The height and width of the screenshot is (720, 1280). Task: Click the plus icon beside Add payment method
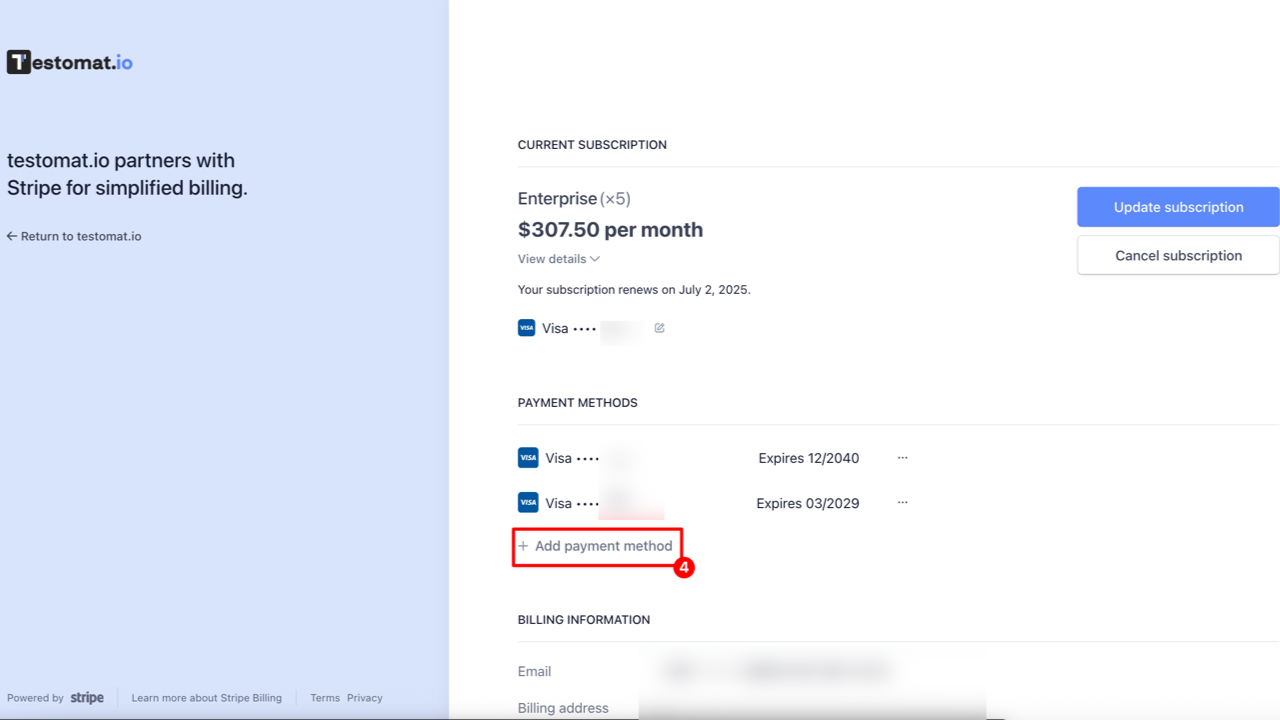tap(524, 546)
